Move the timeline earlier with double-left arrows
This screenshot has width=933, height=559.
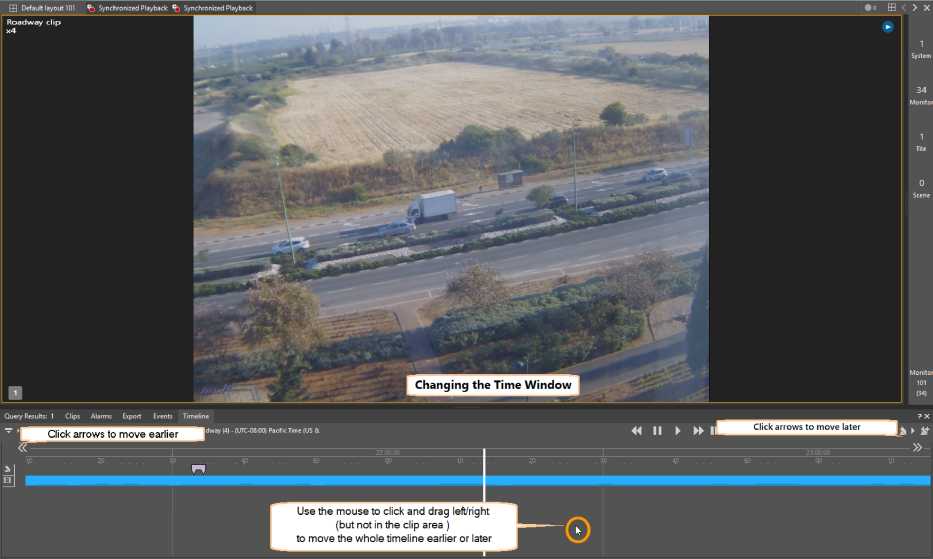(x=22, y=447)
